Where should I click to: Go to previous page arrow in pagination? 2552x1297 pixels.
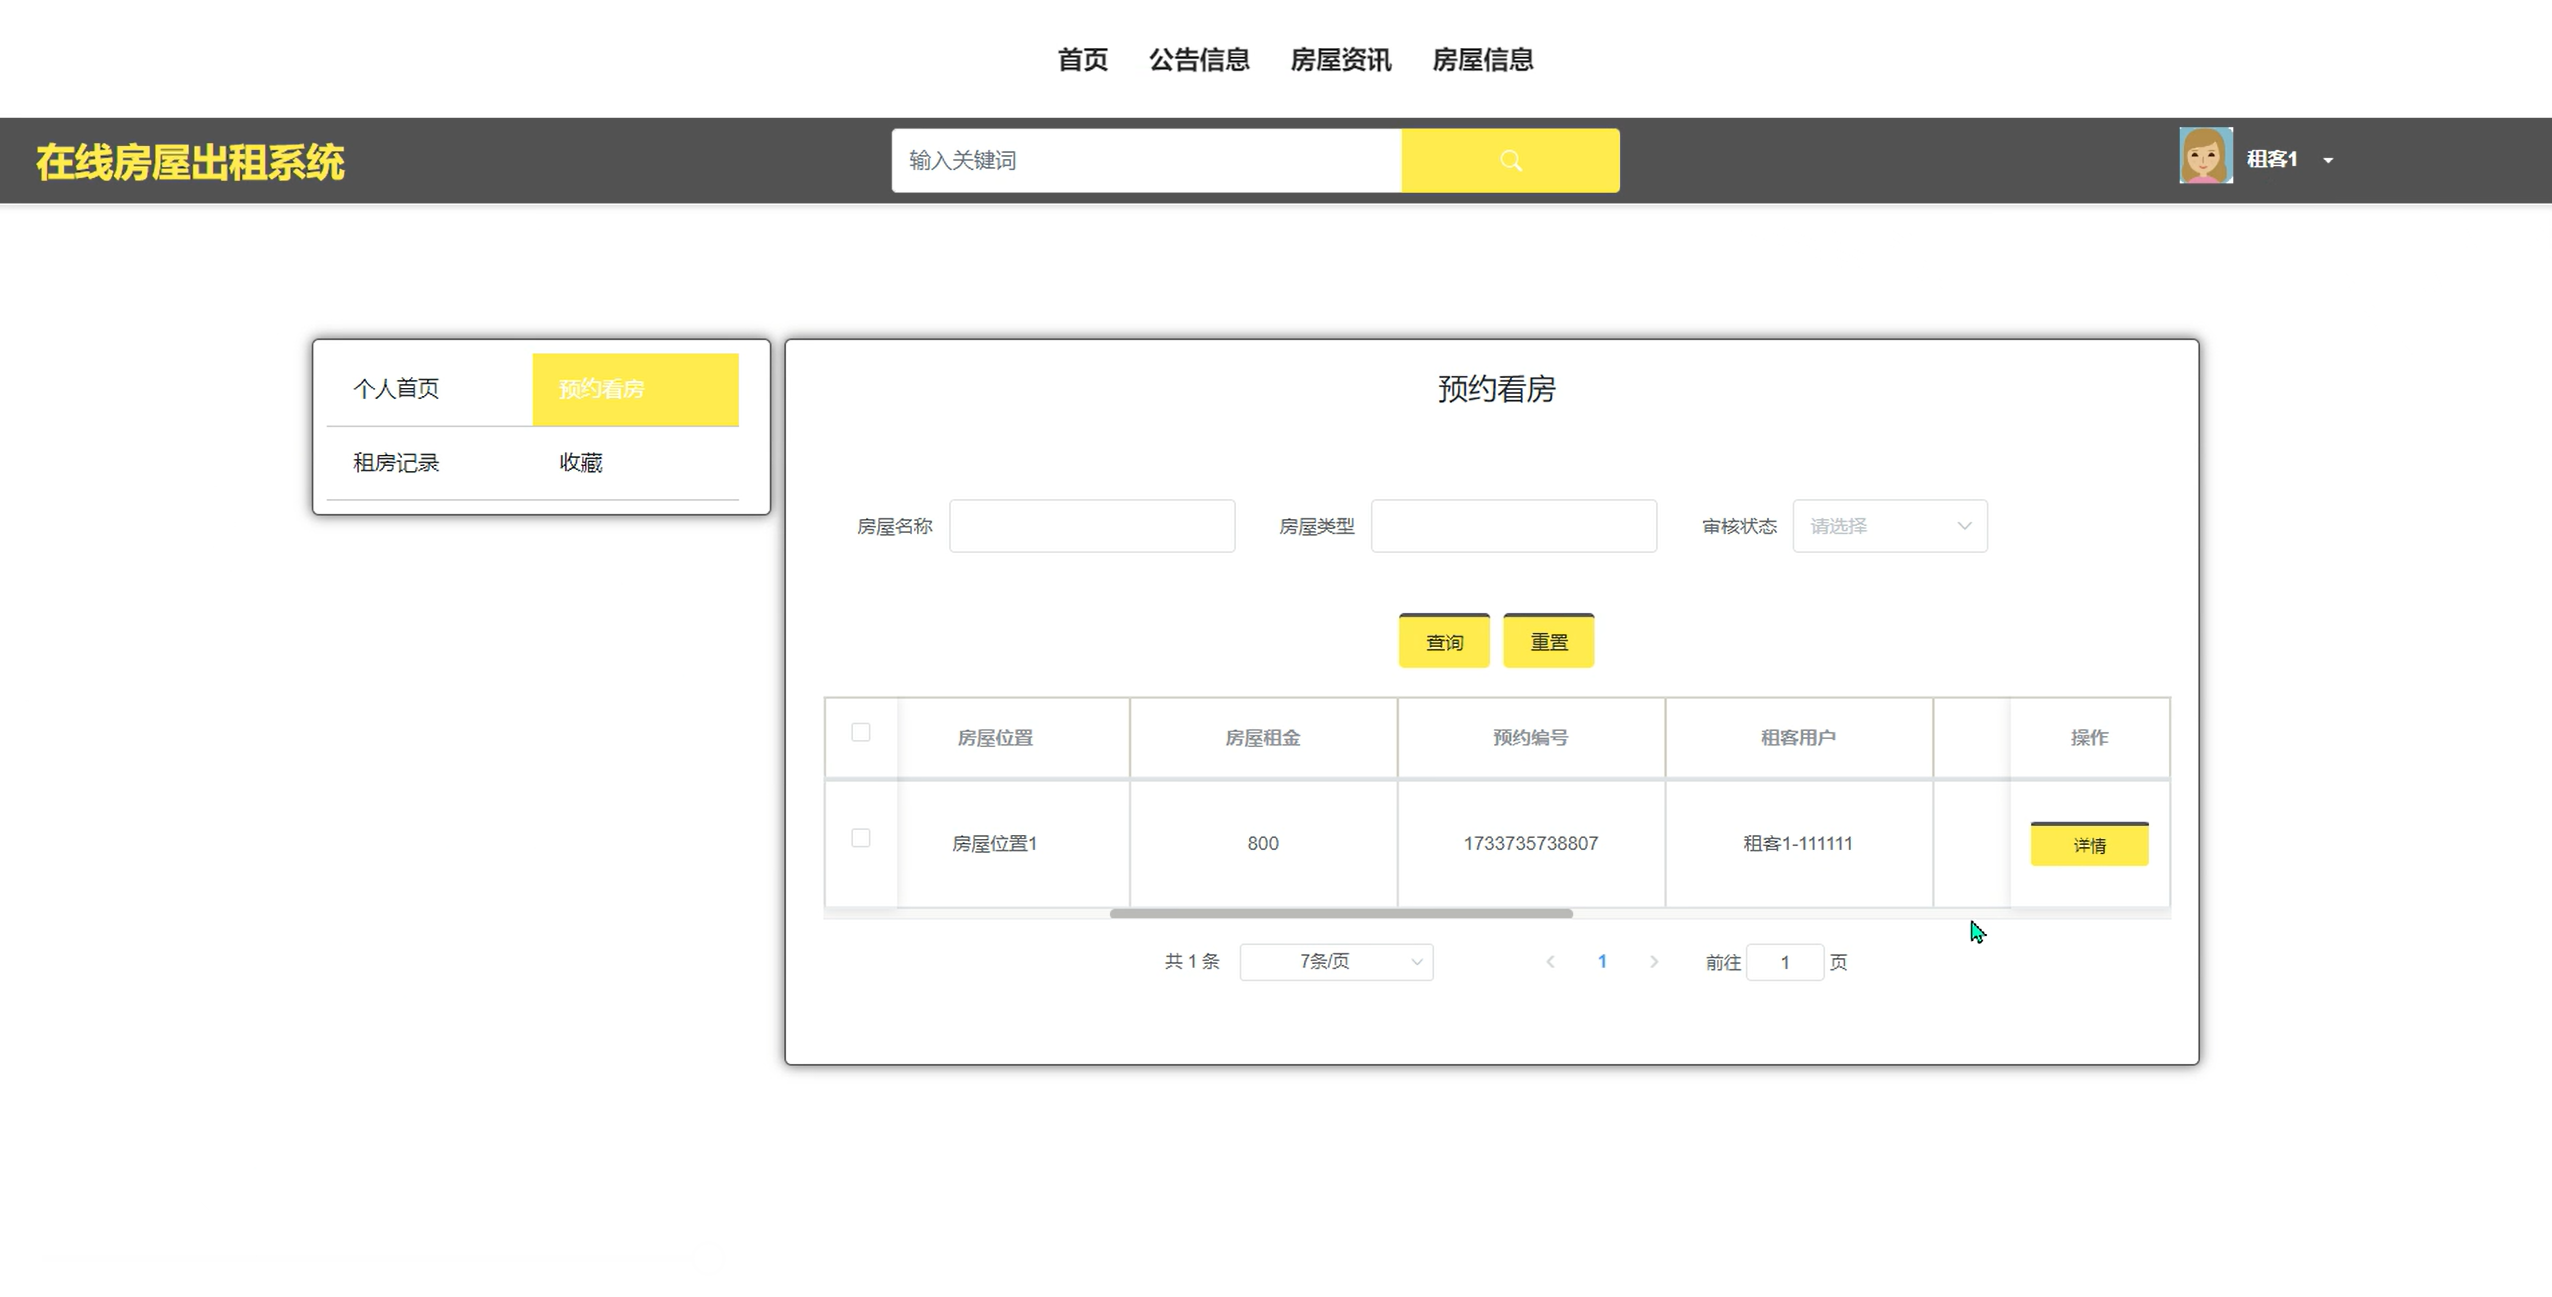point(1550,961)
